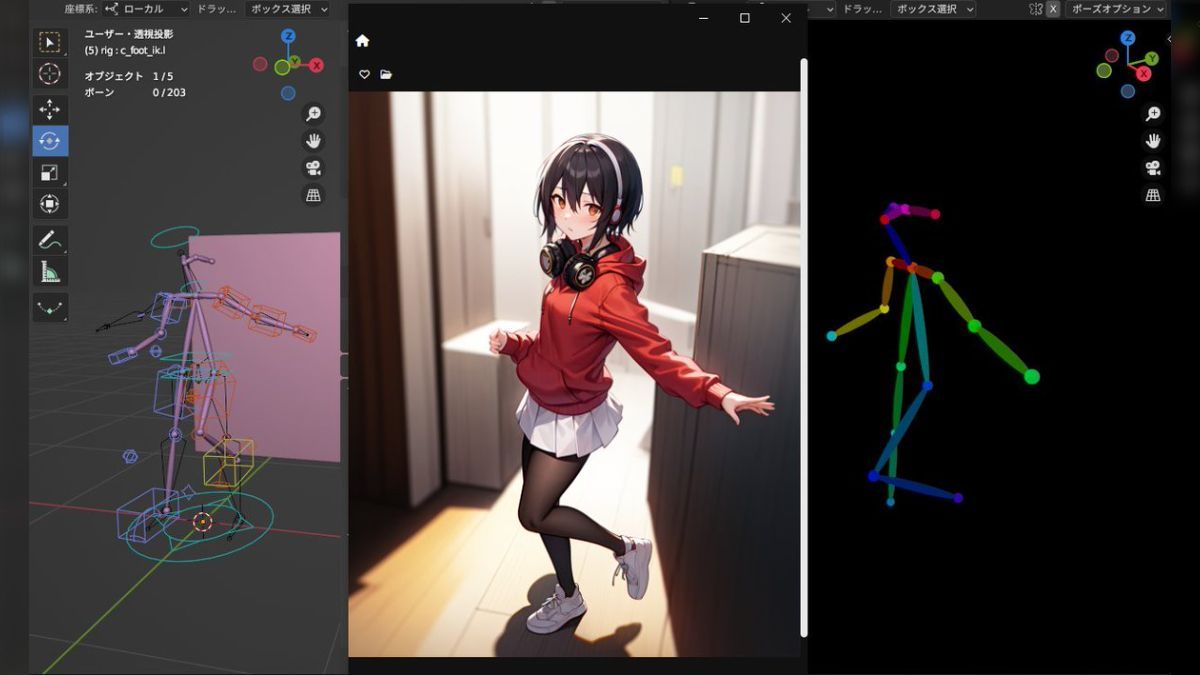Click the ユーザー・透視投影 label

tap(129, 34)
